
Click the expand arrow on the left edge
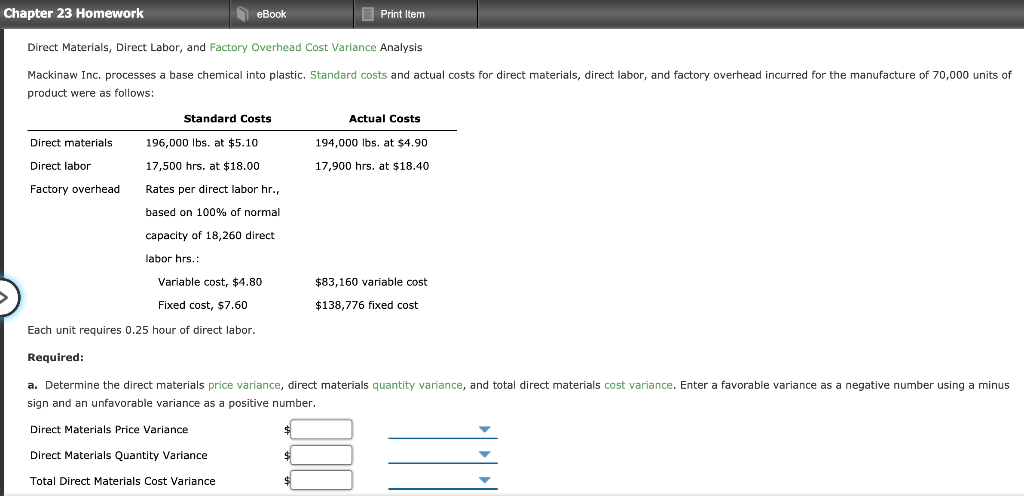coord(9,298)
